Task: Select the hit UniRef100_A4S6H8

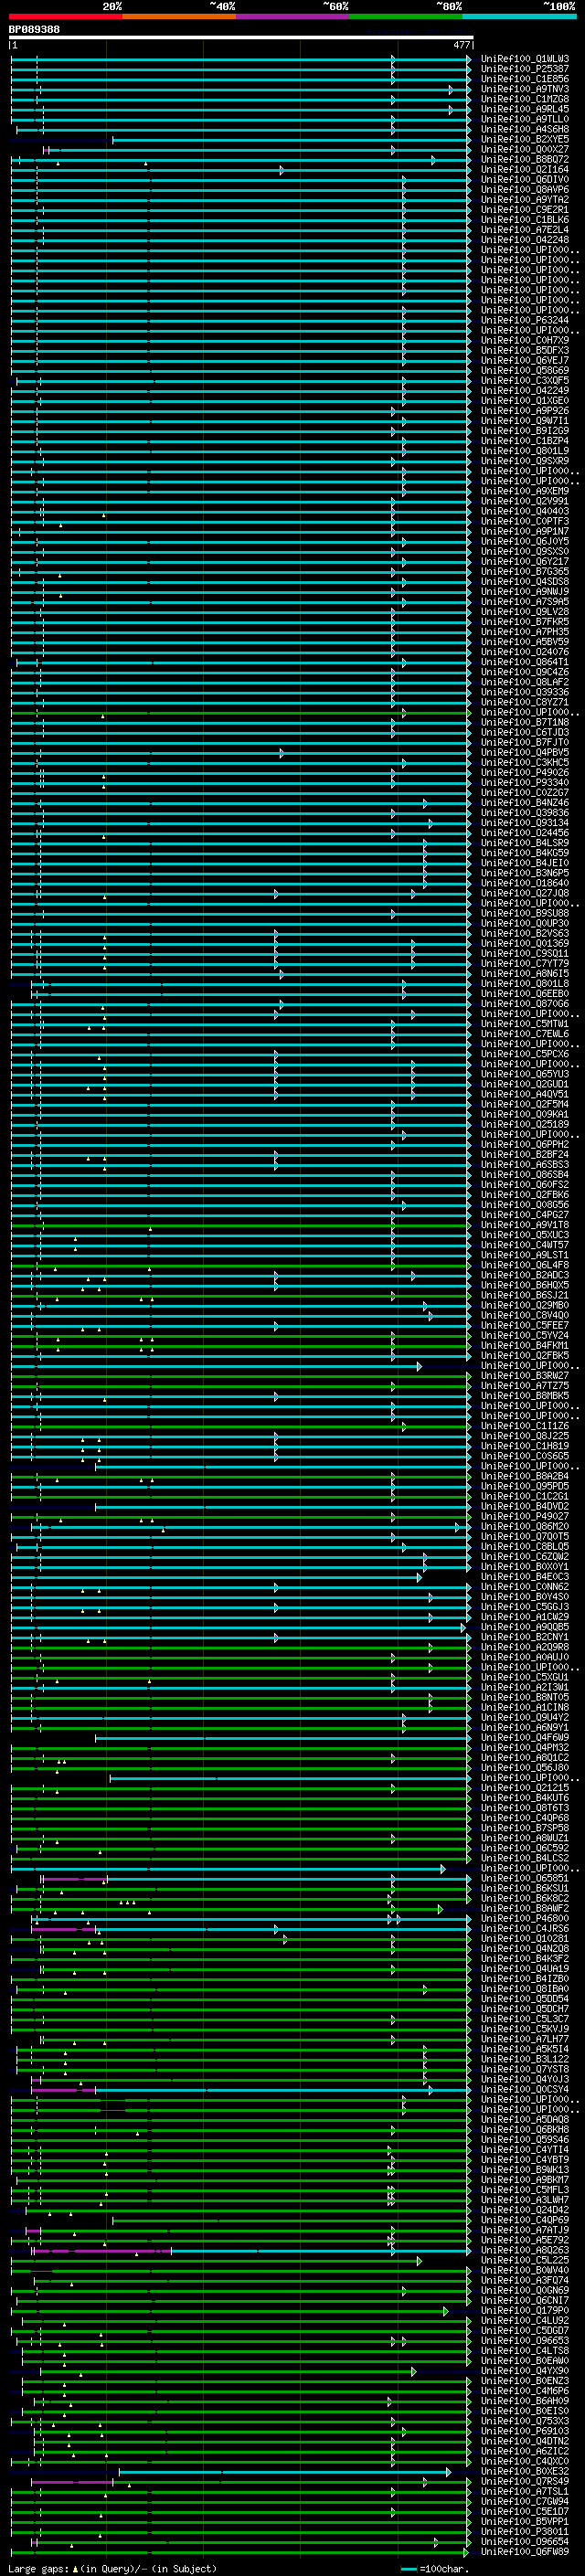Action: click(x=525, y=129)
